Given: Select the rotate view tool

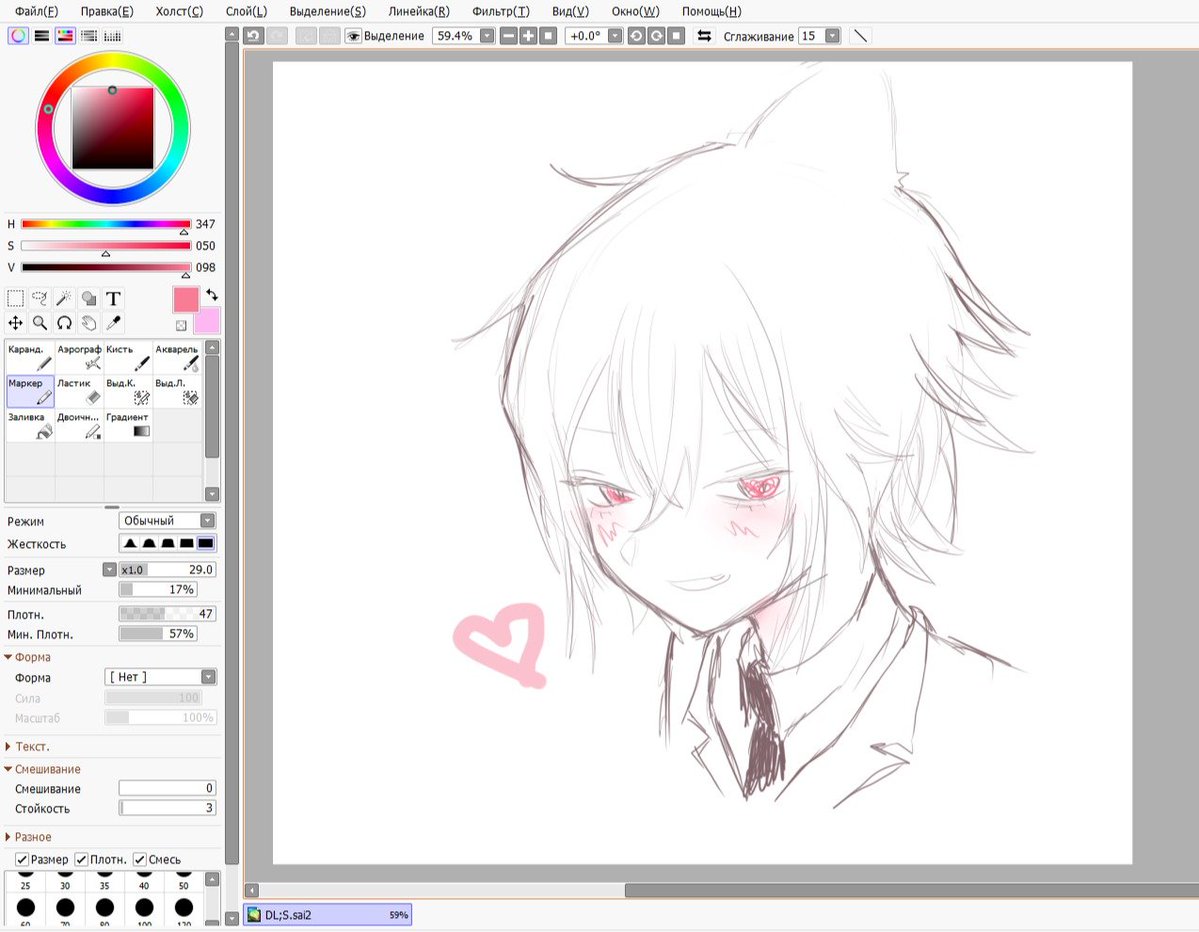Looking at the screenshot, I should click(64, 323).
